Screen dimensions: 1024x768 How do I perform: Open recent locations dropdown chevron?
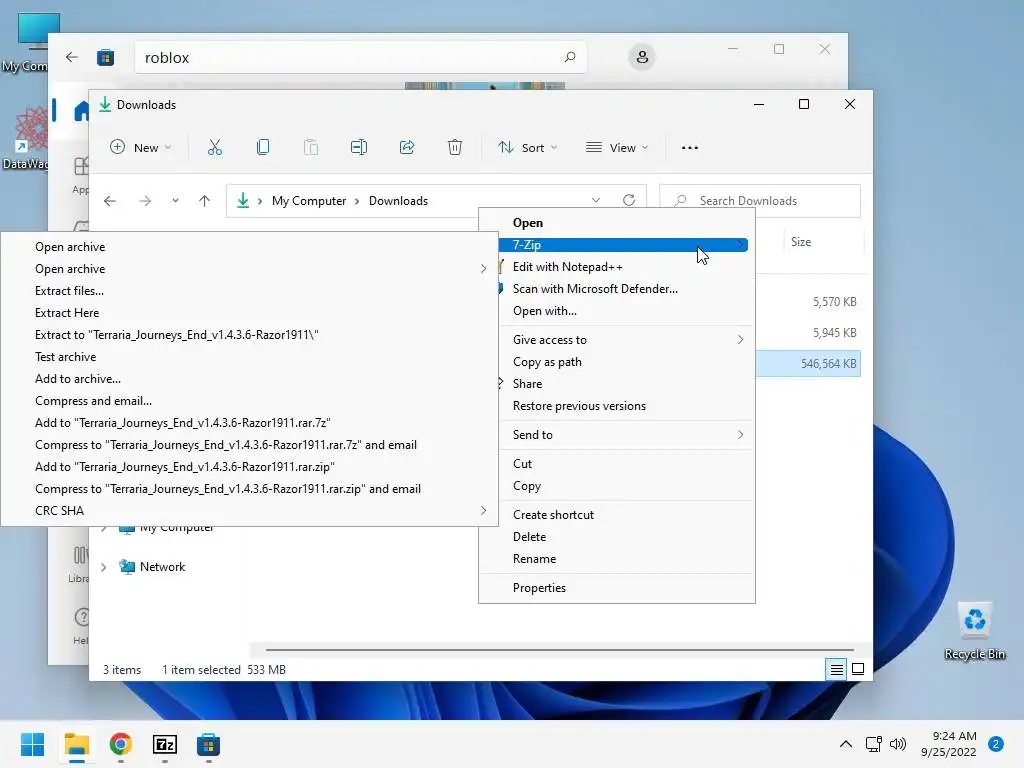(175, 201)
